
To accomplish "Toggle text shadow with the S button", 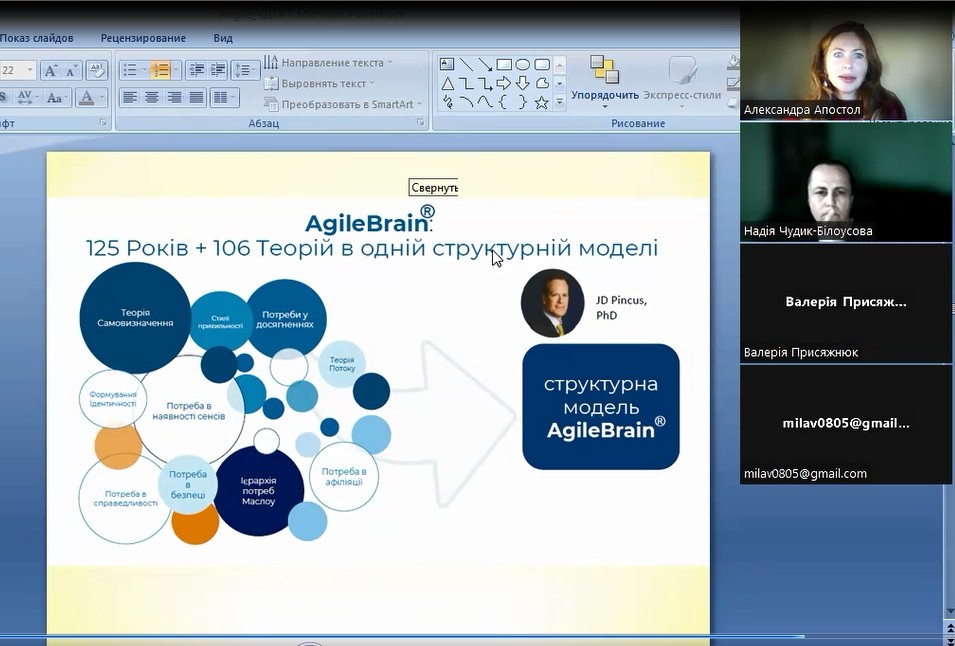I will point(2,97).
